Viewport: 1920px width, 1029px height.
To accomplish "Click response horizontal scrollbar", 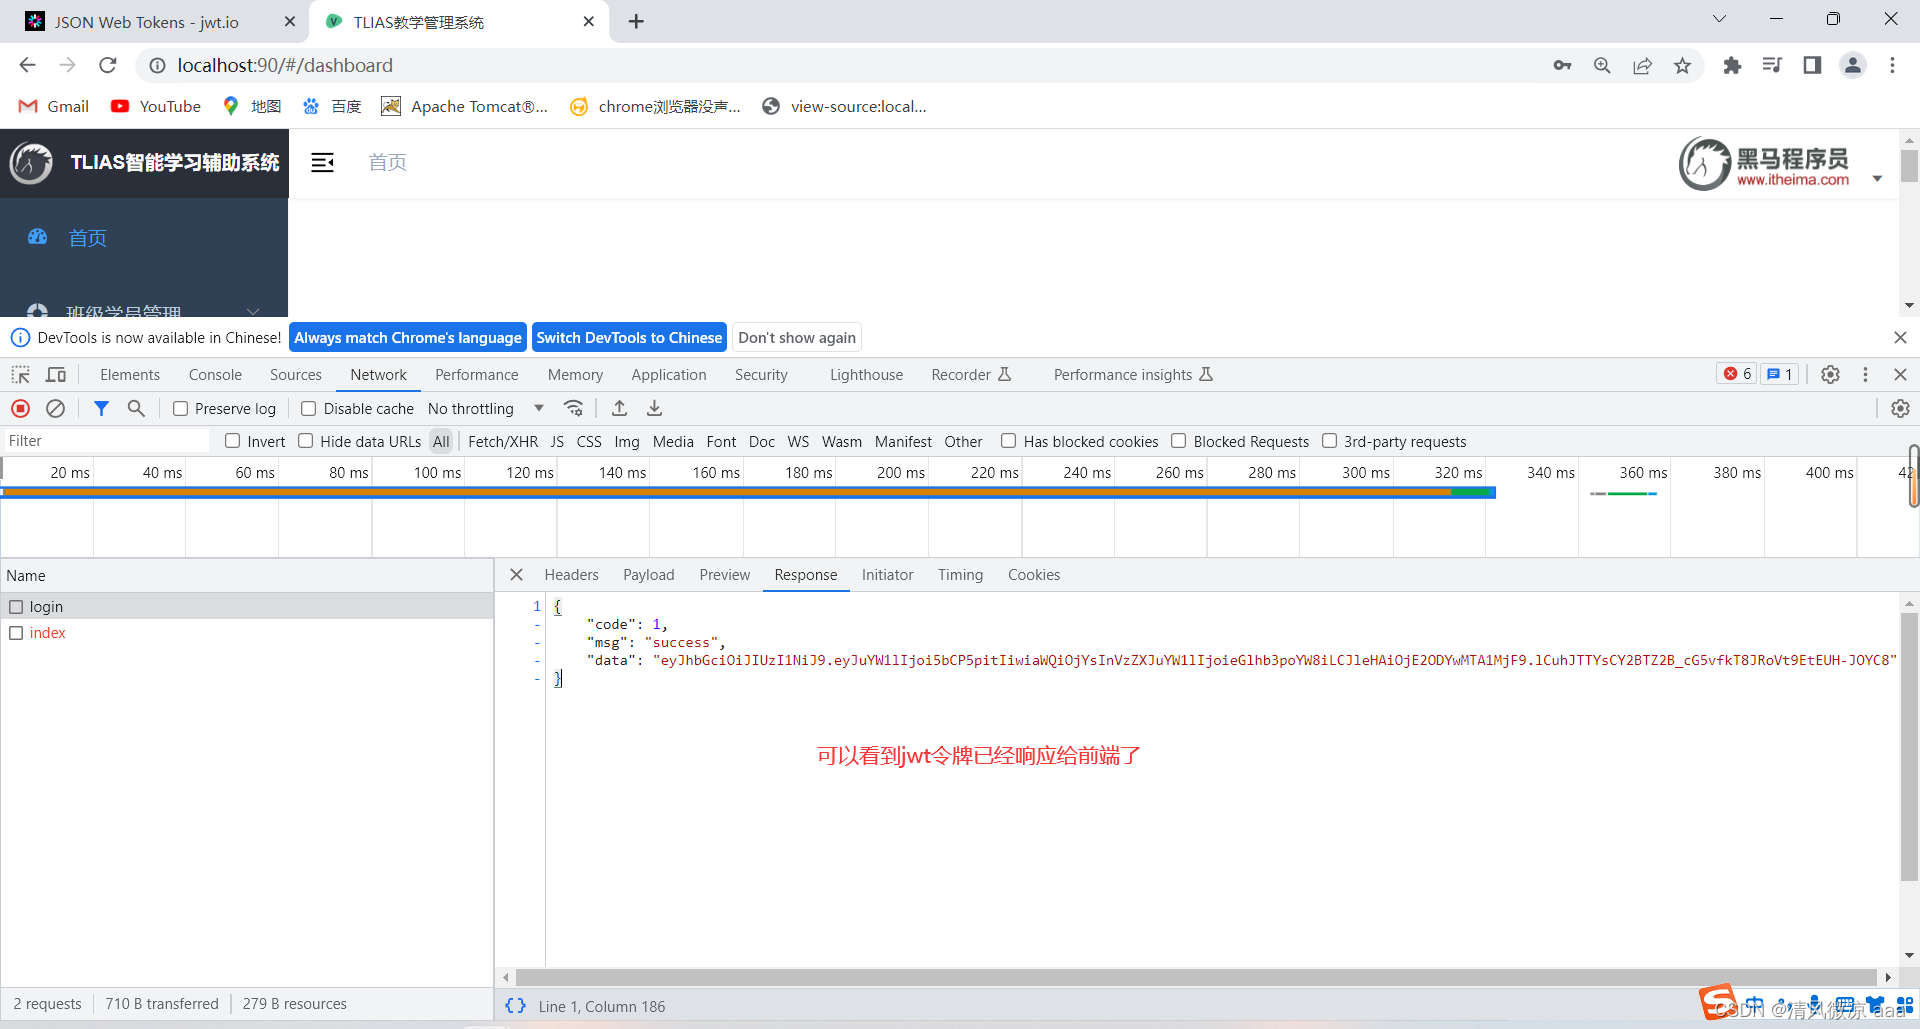I will (x=1196, y=977).
